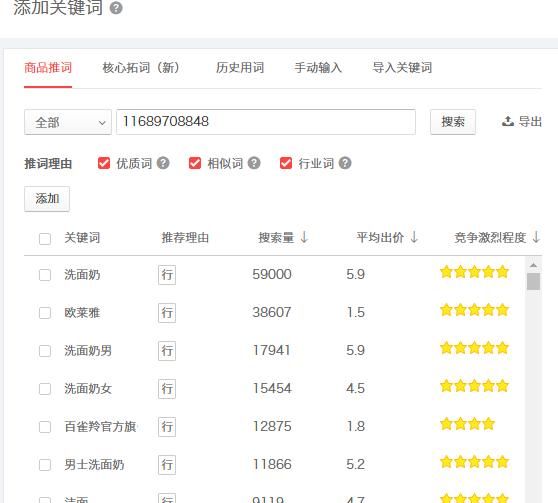Screen dimensions: 558x503
Task: Open help icon next to 优质词
Action: (163, 163)
